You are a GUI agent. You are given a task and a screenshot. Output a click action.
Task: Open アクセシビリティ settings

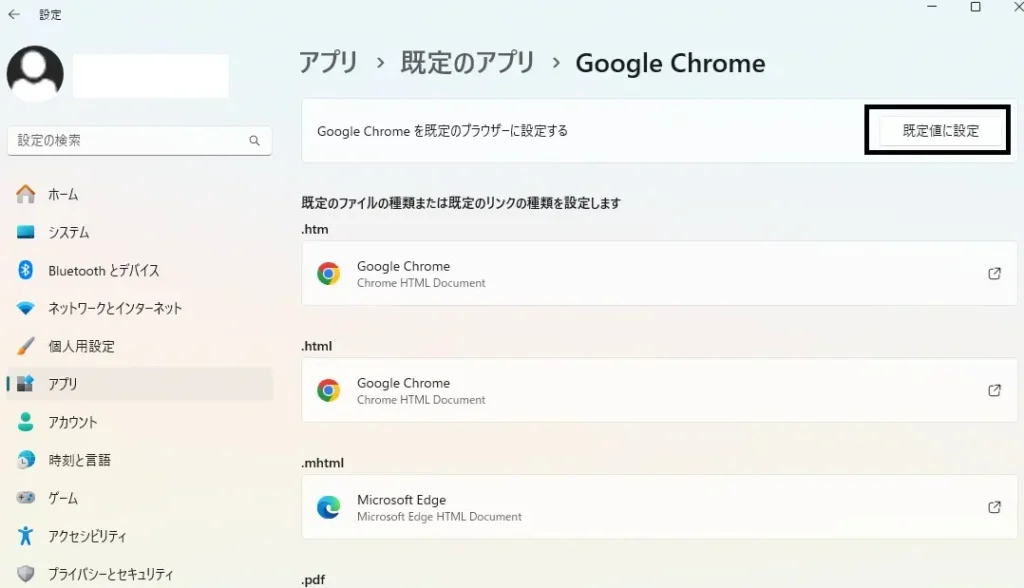pyautogui.click(x=140, y=536)
